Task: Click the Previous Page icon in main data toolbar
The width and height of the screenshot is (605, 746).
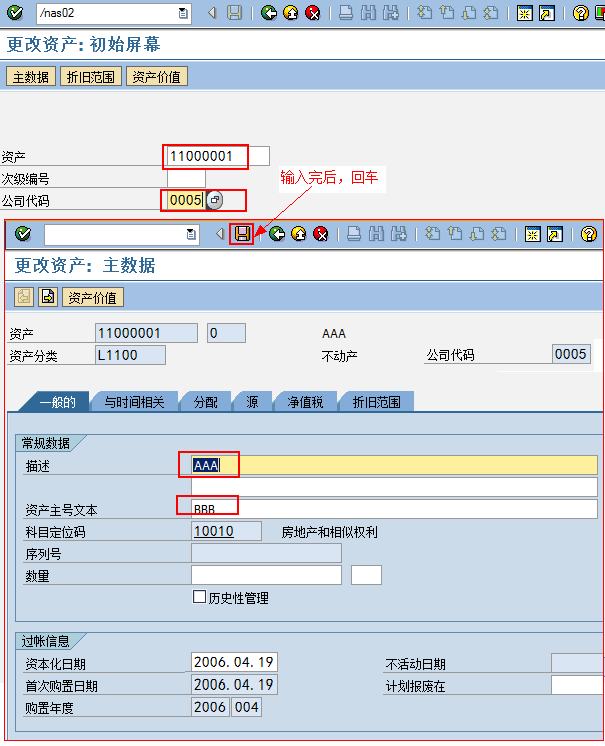Action: tap(455, 234)
